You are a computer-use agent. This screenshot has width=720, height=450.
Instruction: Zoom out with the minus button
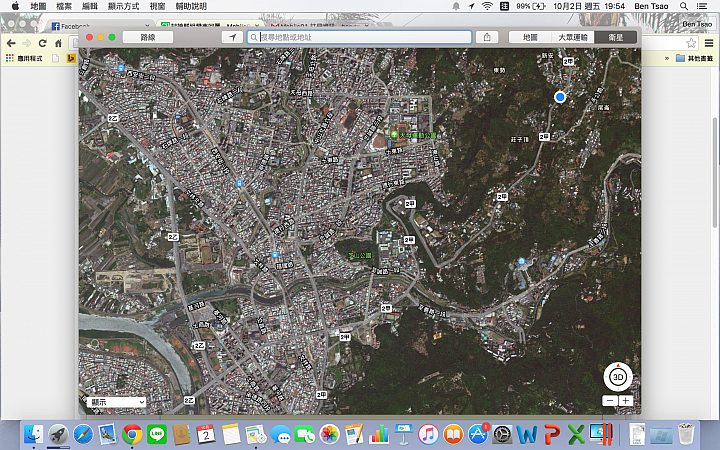coord(610,401)
